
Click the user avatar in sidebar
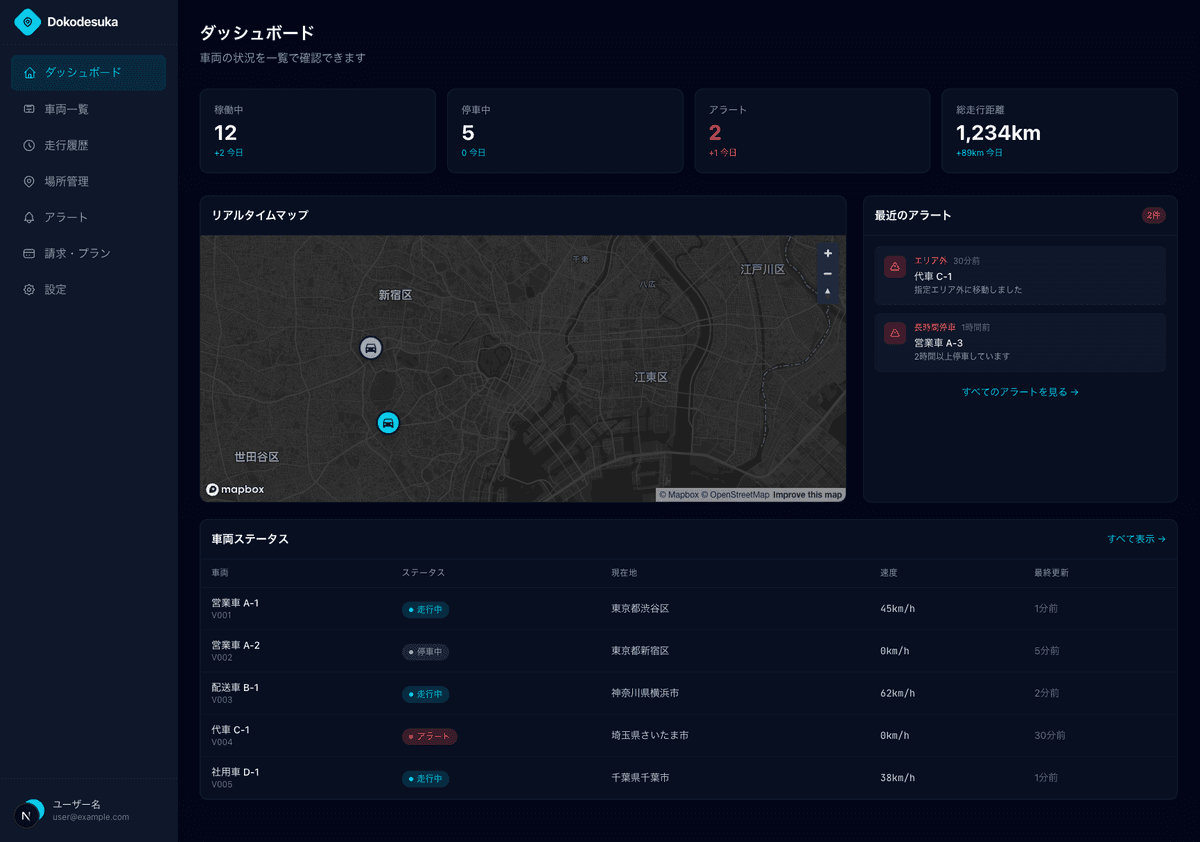(x=28, y=813)
